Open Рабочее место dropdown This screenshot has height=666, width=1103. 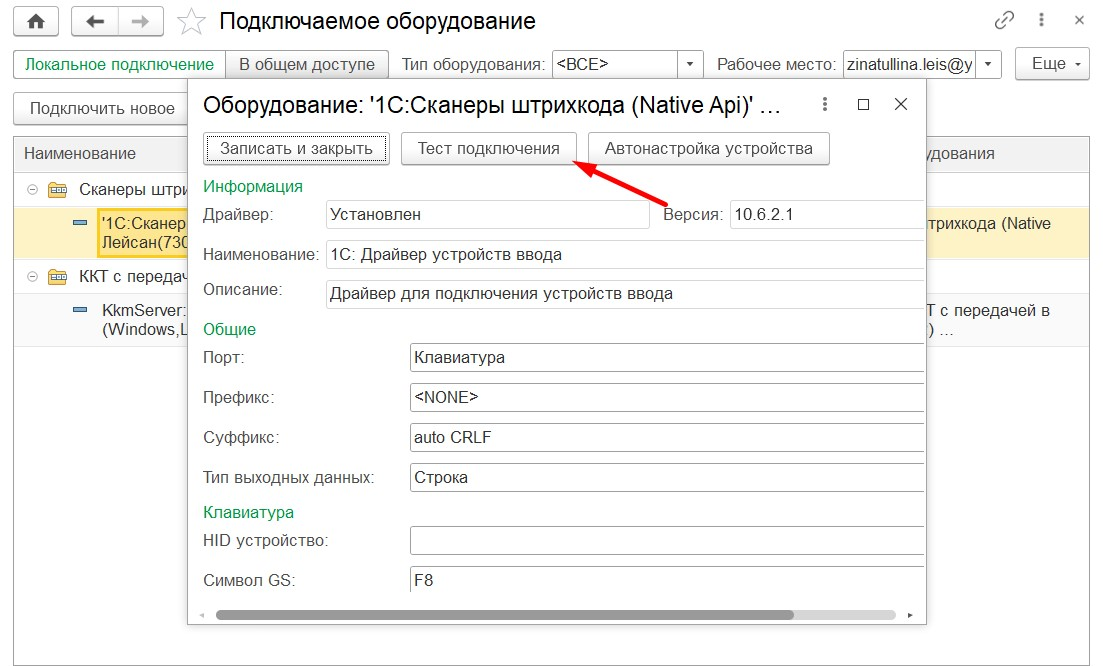pyautogui.click(x=988, y=65)
